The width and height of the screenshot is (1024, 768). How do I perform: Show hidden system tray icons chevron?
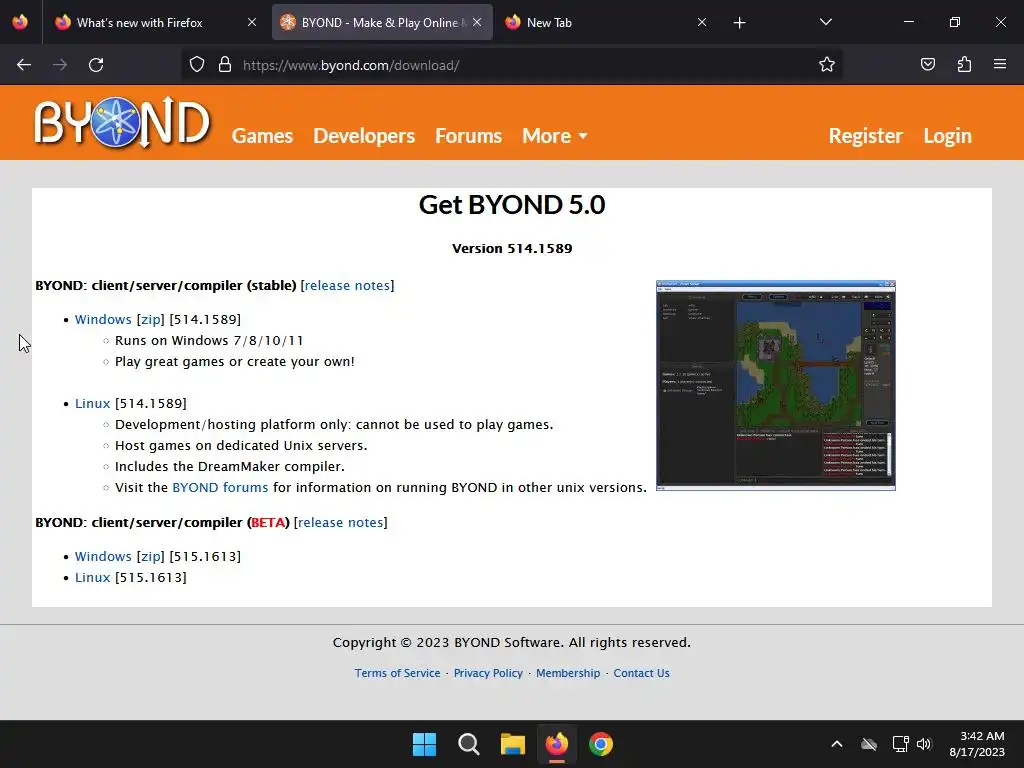[x=837, y=744]
